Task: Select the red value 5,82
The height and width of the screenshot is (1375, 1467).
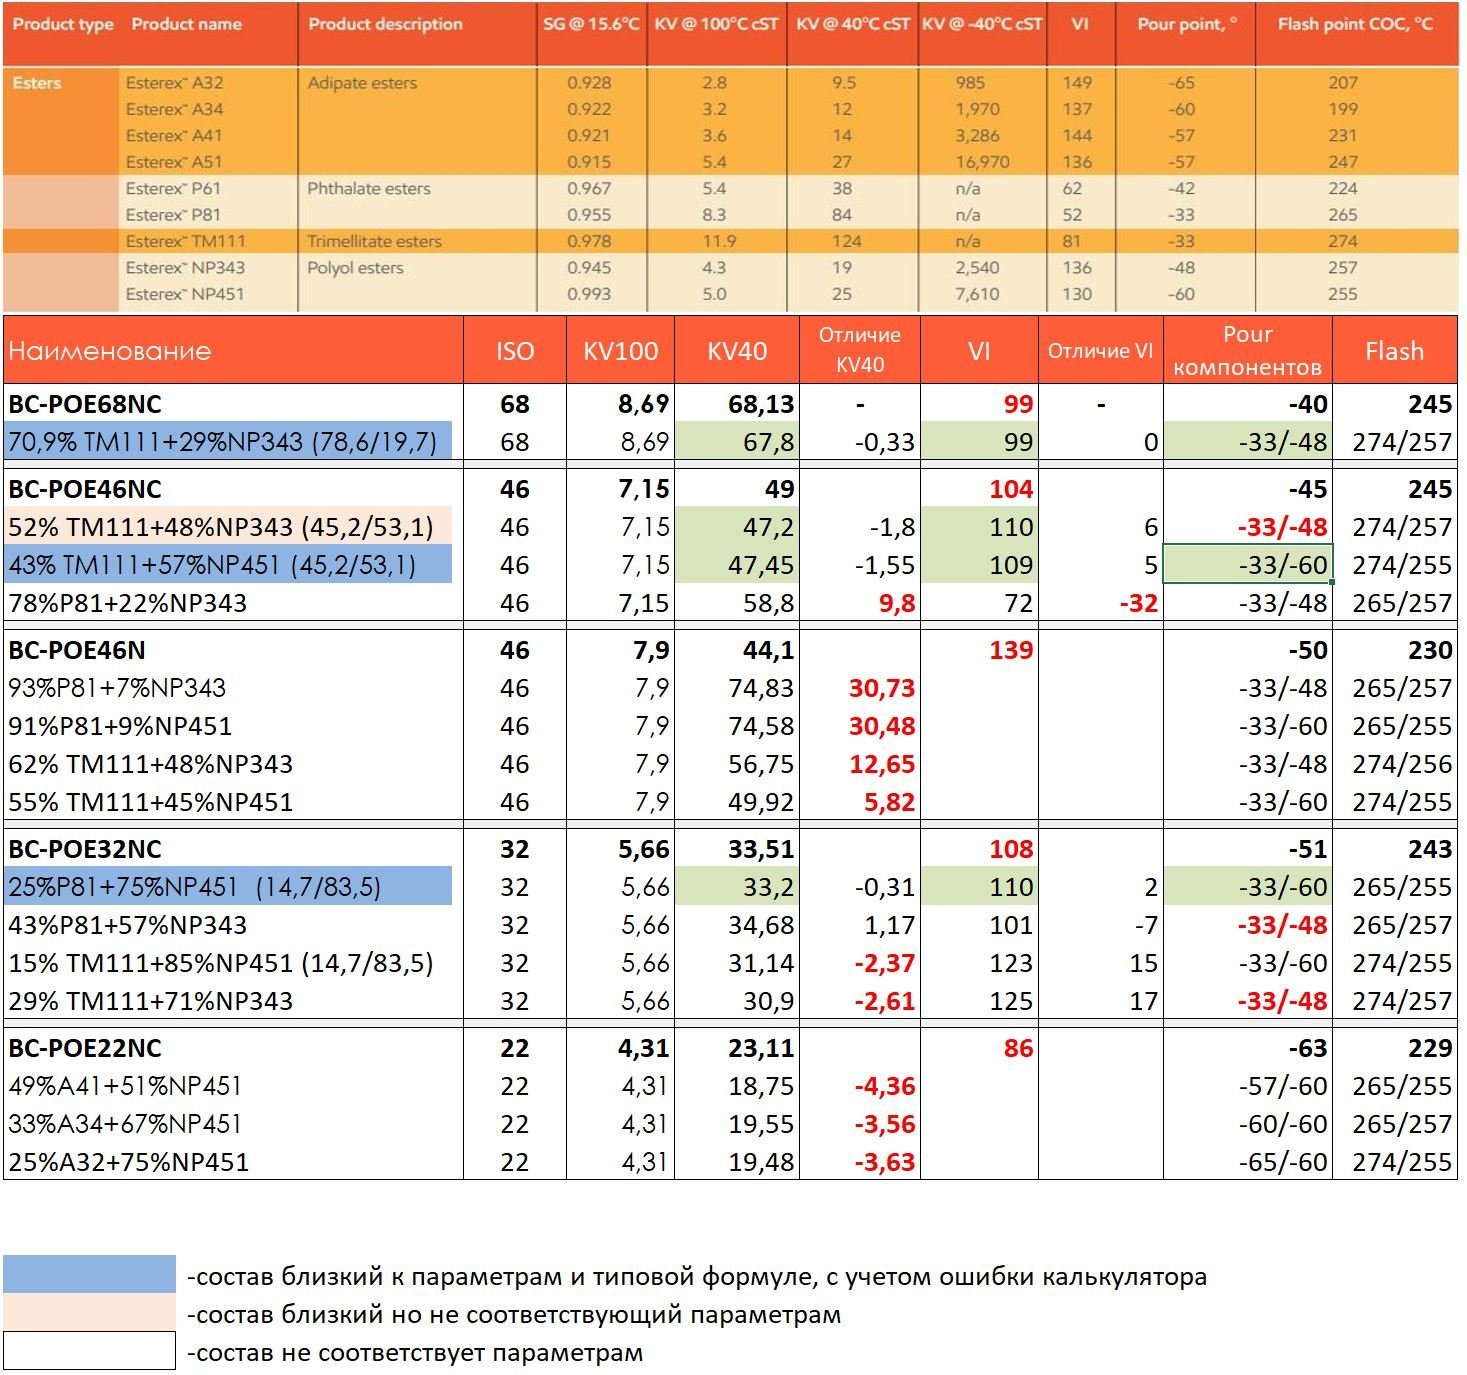Action: click(x=888, y=802)
